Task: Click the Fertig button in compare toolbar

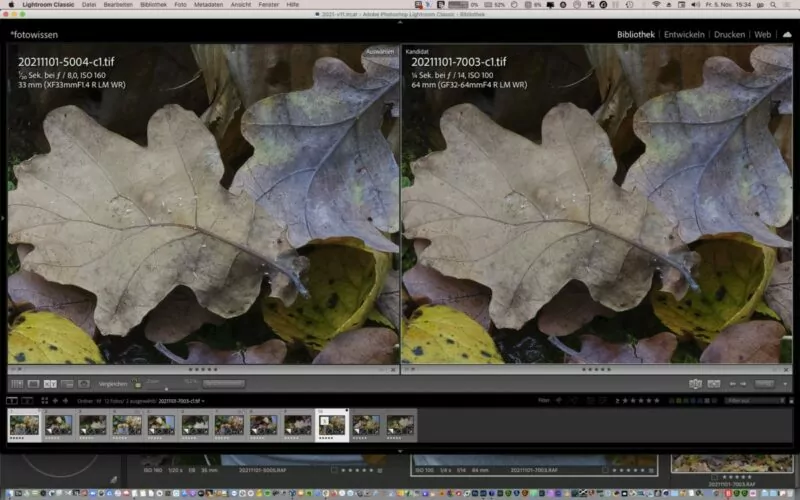Action: (x=764, y=384)
